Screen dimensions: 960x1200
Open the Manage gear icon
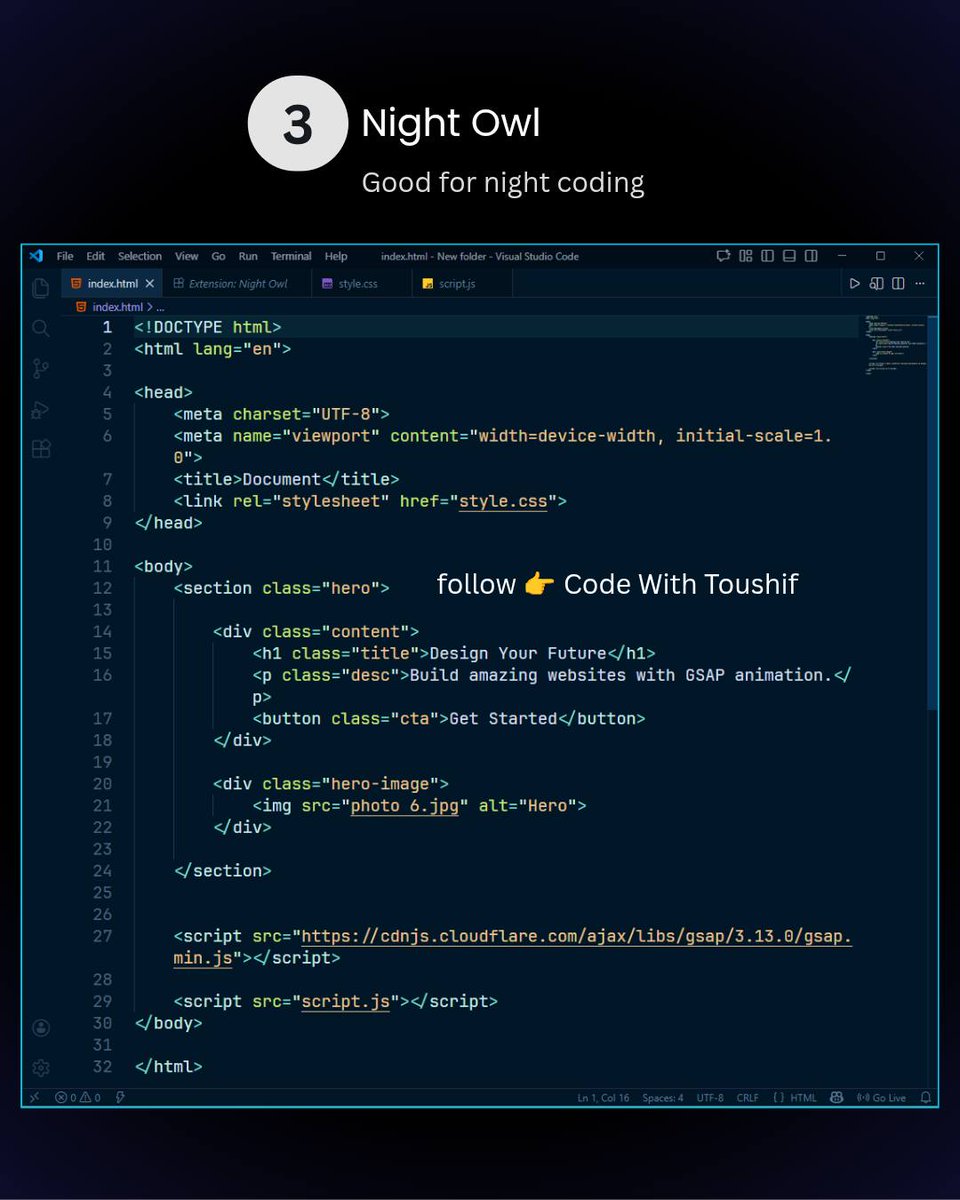pos(41,1067)
